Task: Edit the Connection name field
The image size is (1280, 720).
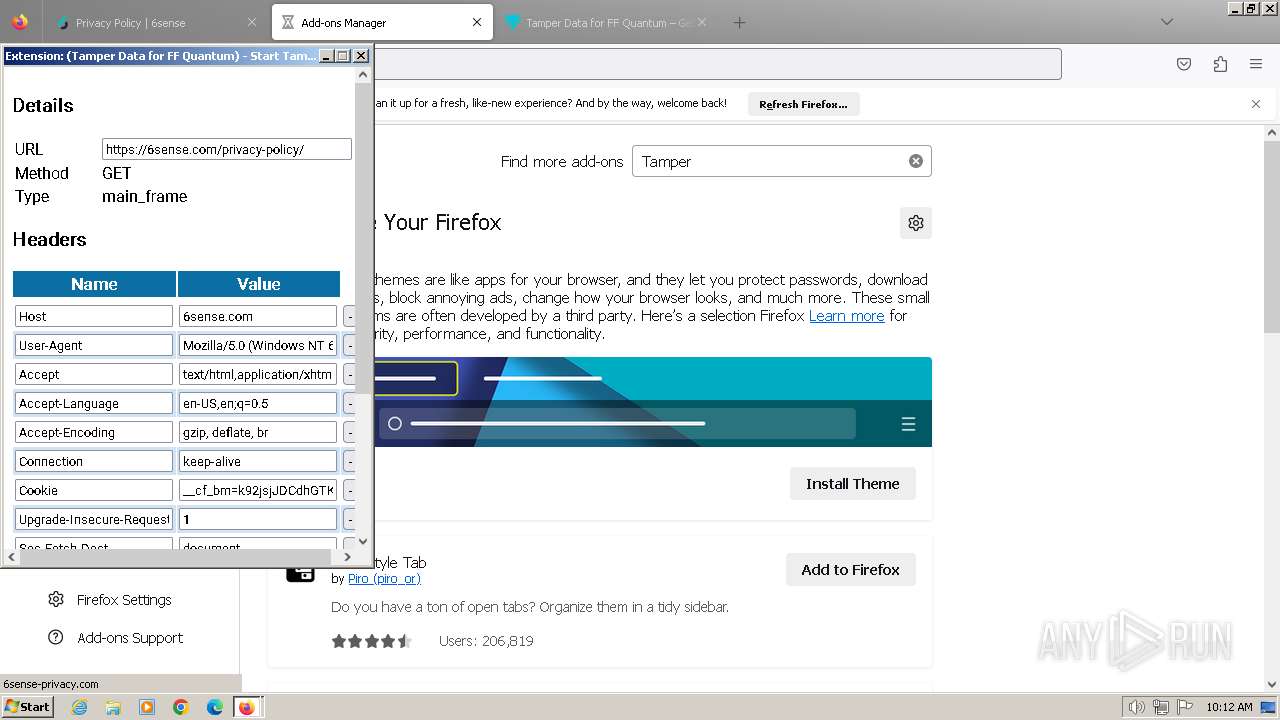Action: tap(94, 461)
